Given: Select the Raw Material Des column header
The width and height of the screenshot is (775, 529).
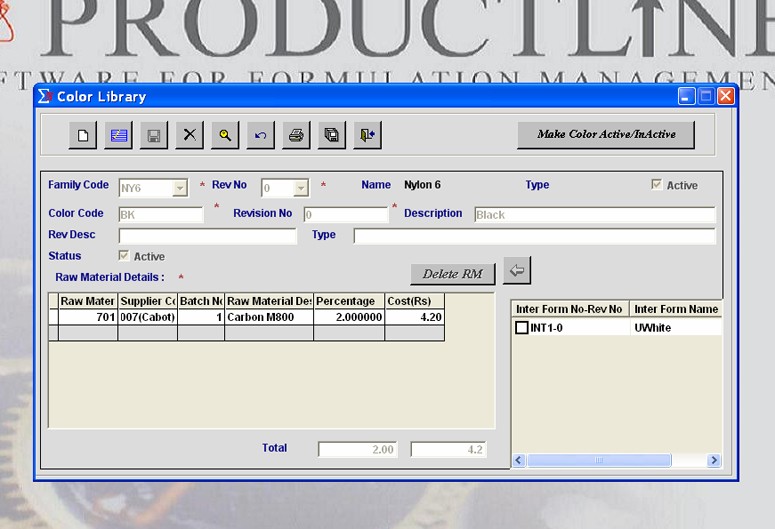Looking at the screenshot, I should 269,301.
